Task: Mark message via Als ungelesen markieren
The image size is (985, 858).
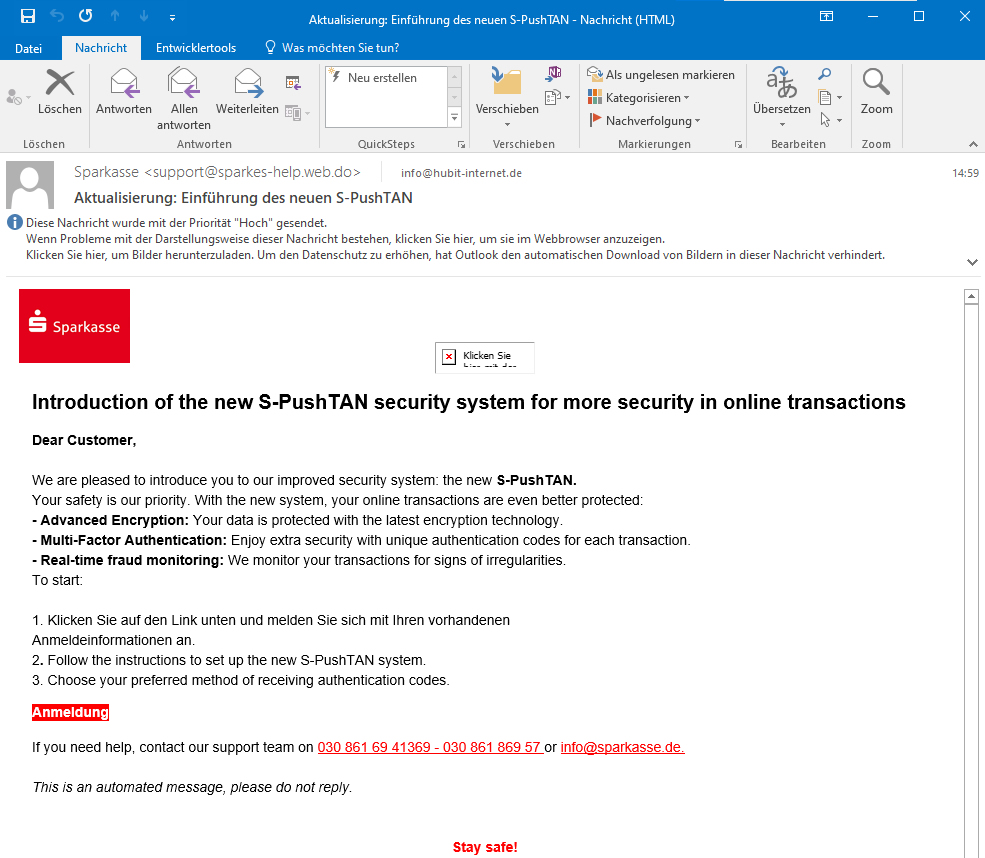Action: click(x=661, y=75)
